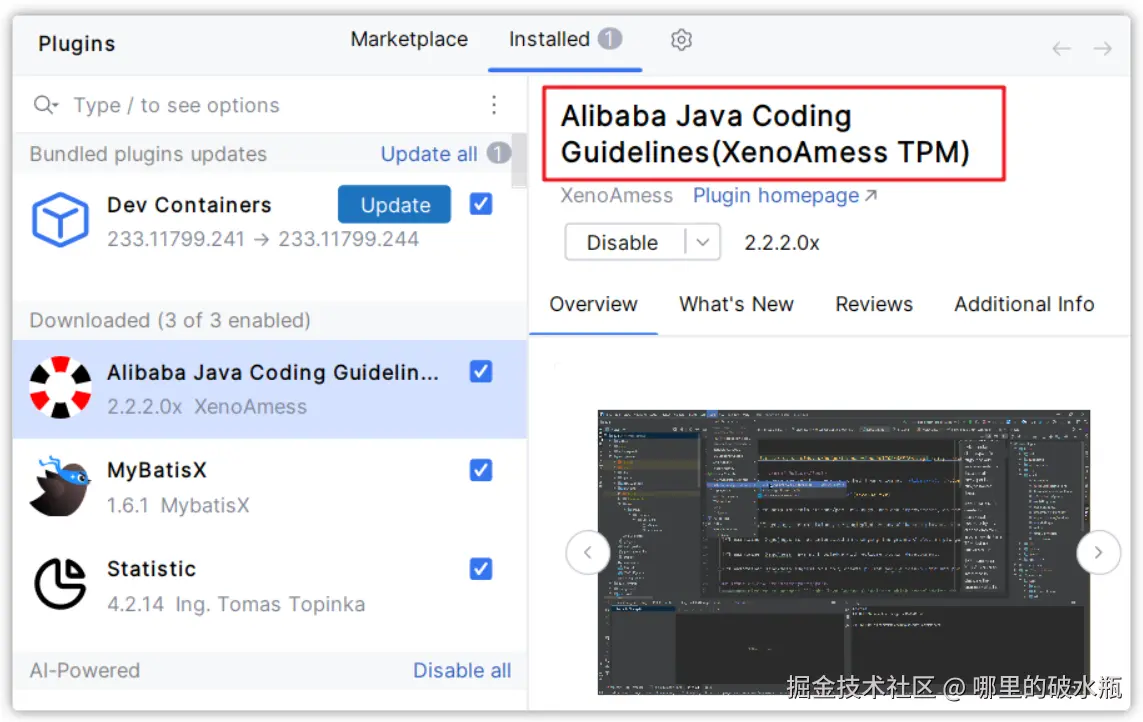Click the Bundled plugins updates header
The image size is (1143, 722).
[148, 155]
